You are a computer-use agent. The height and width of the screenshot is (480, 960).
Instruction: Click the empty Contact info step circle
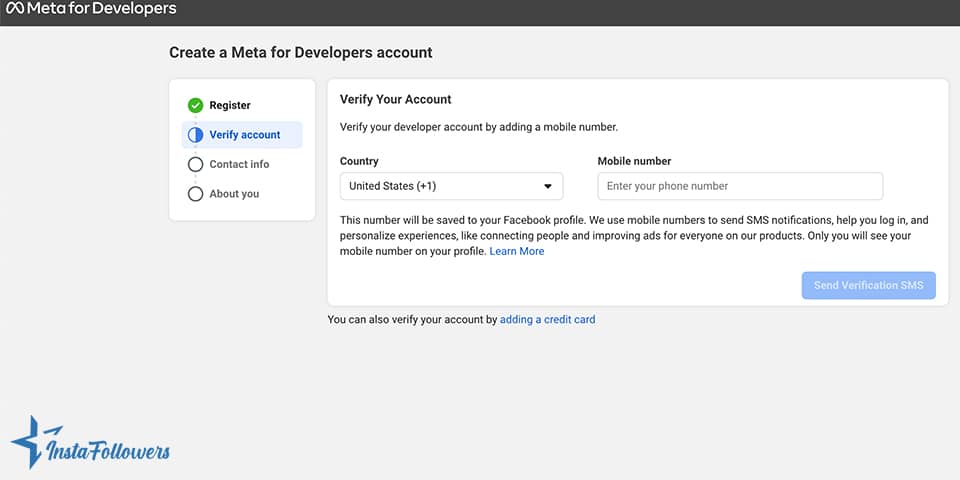(x=195, y=164)
